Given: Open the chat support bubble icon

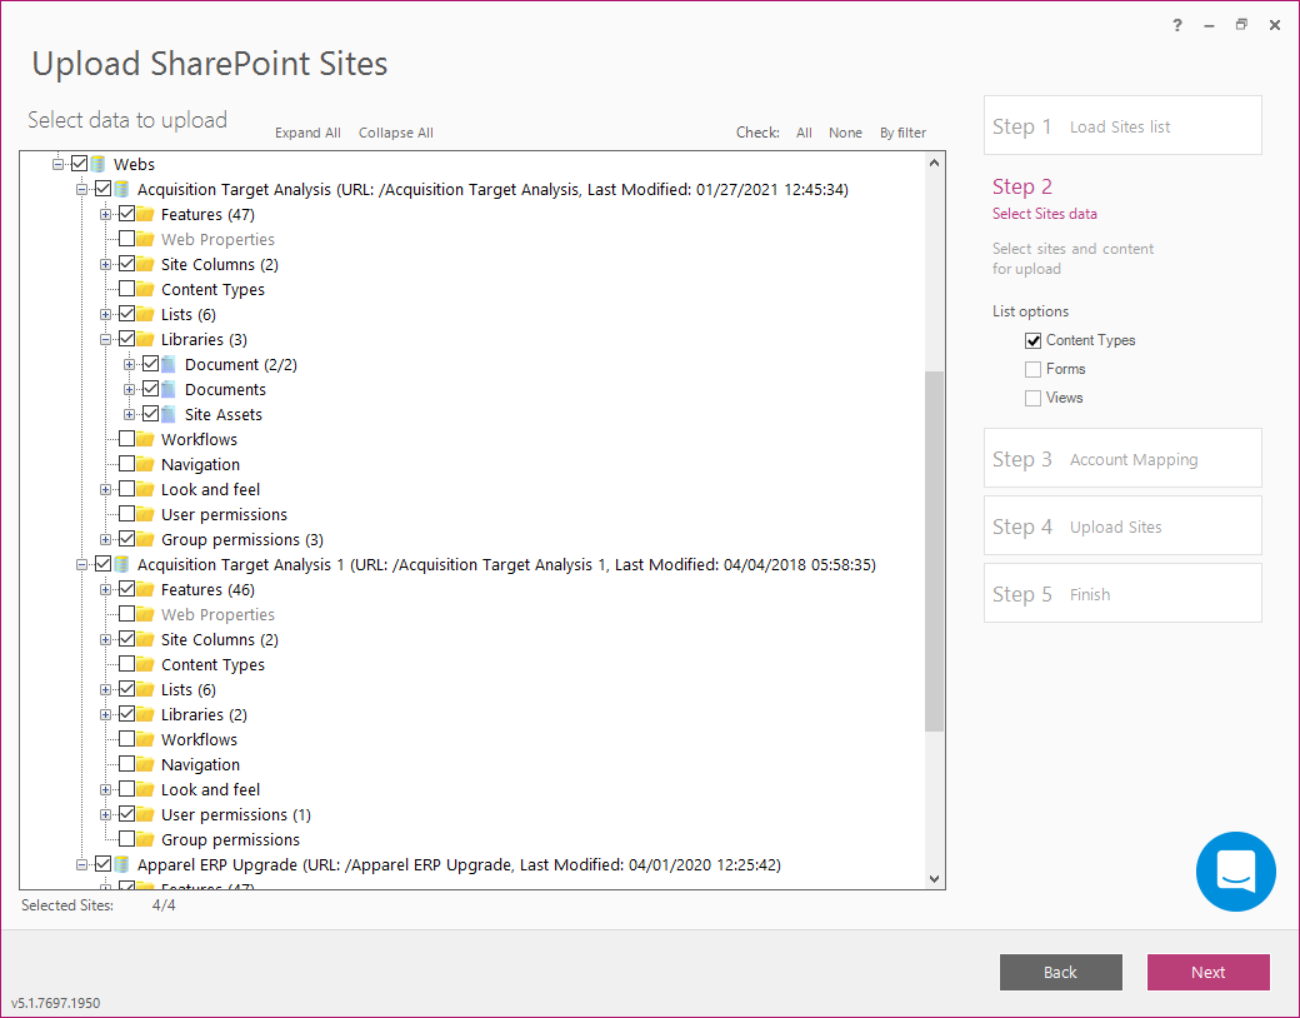Looking at the screenshot, I should (x=1235, y=871).
